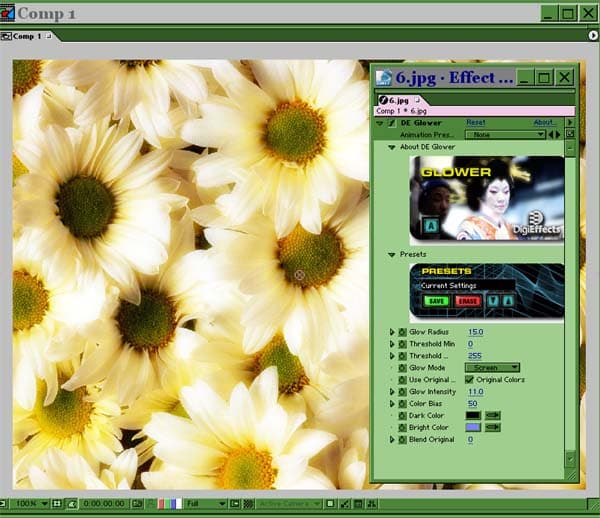Viewport: 600px width, 518px height.
Task: Open the Animation Presets None dropdown
Action: click(505, 135)
